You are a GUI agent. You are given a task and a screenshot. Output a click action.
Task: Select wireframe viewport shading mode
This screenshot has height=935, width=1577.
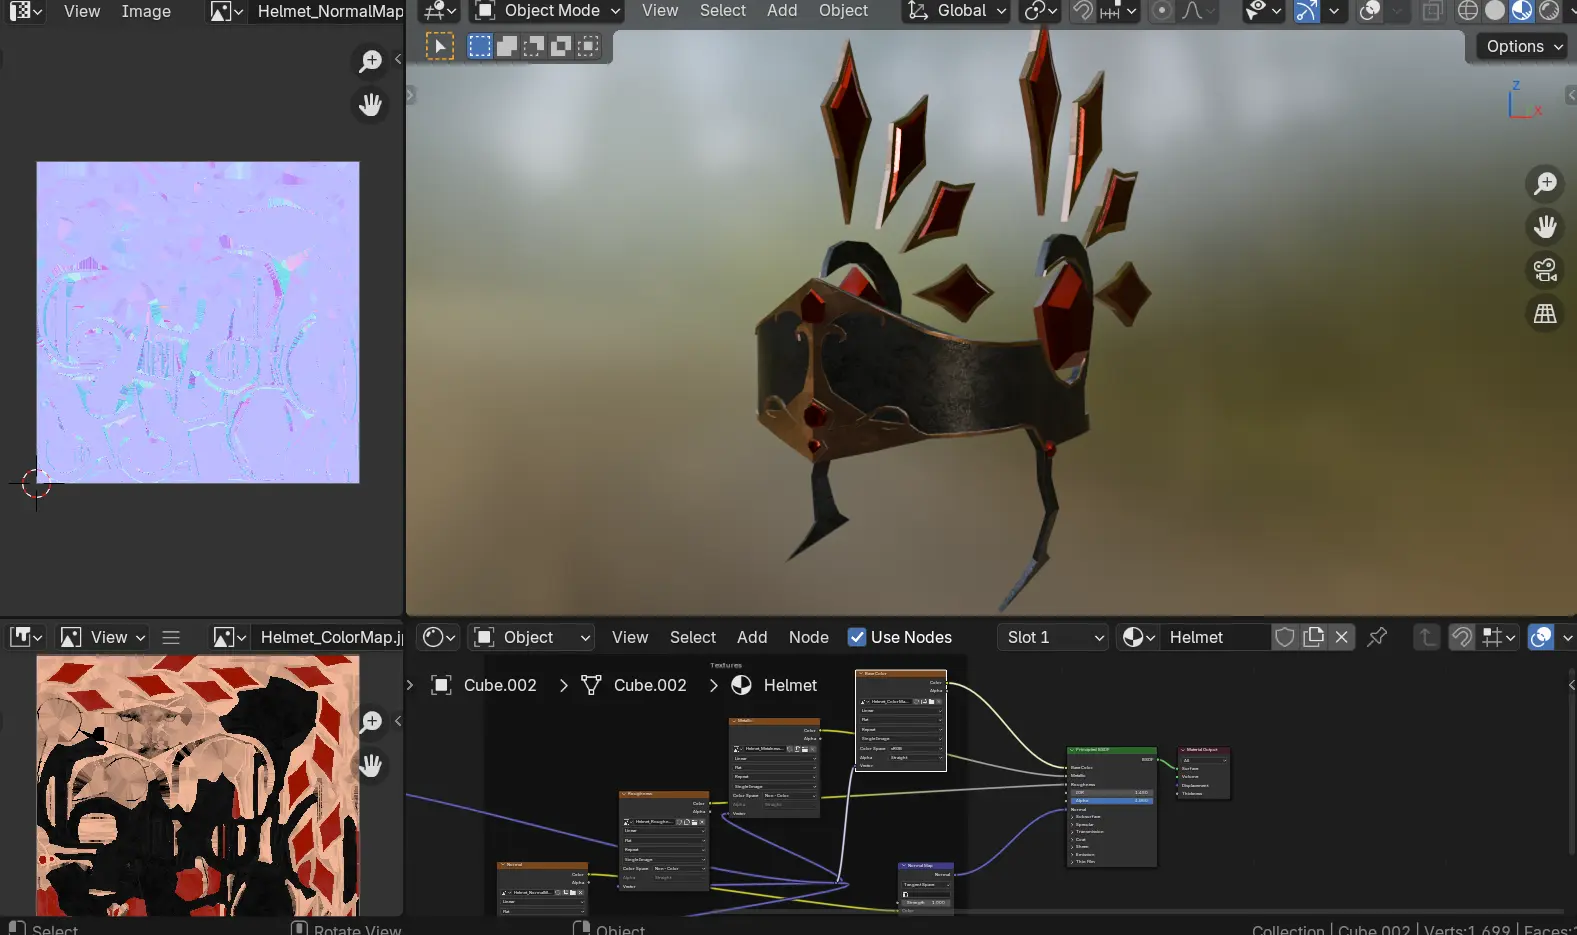coord(1468,11)
